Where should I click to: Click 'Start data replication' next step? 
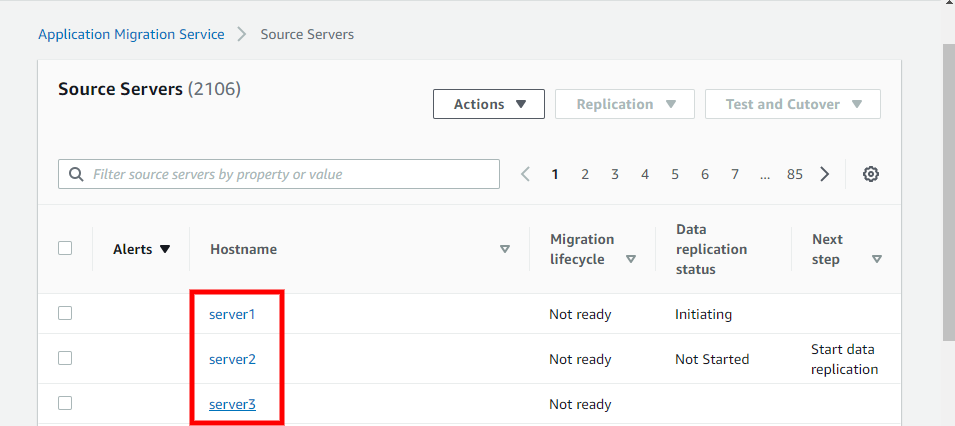[845, 360]
